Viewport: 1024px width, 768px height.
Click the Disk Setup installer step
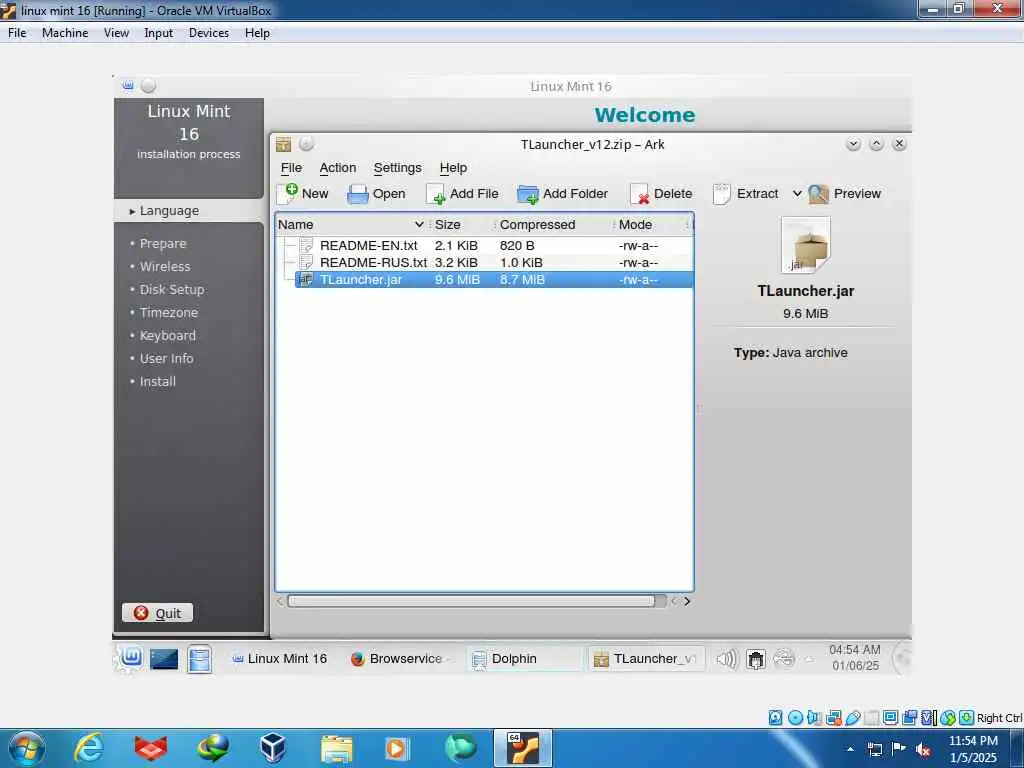tap(172, 289)
